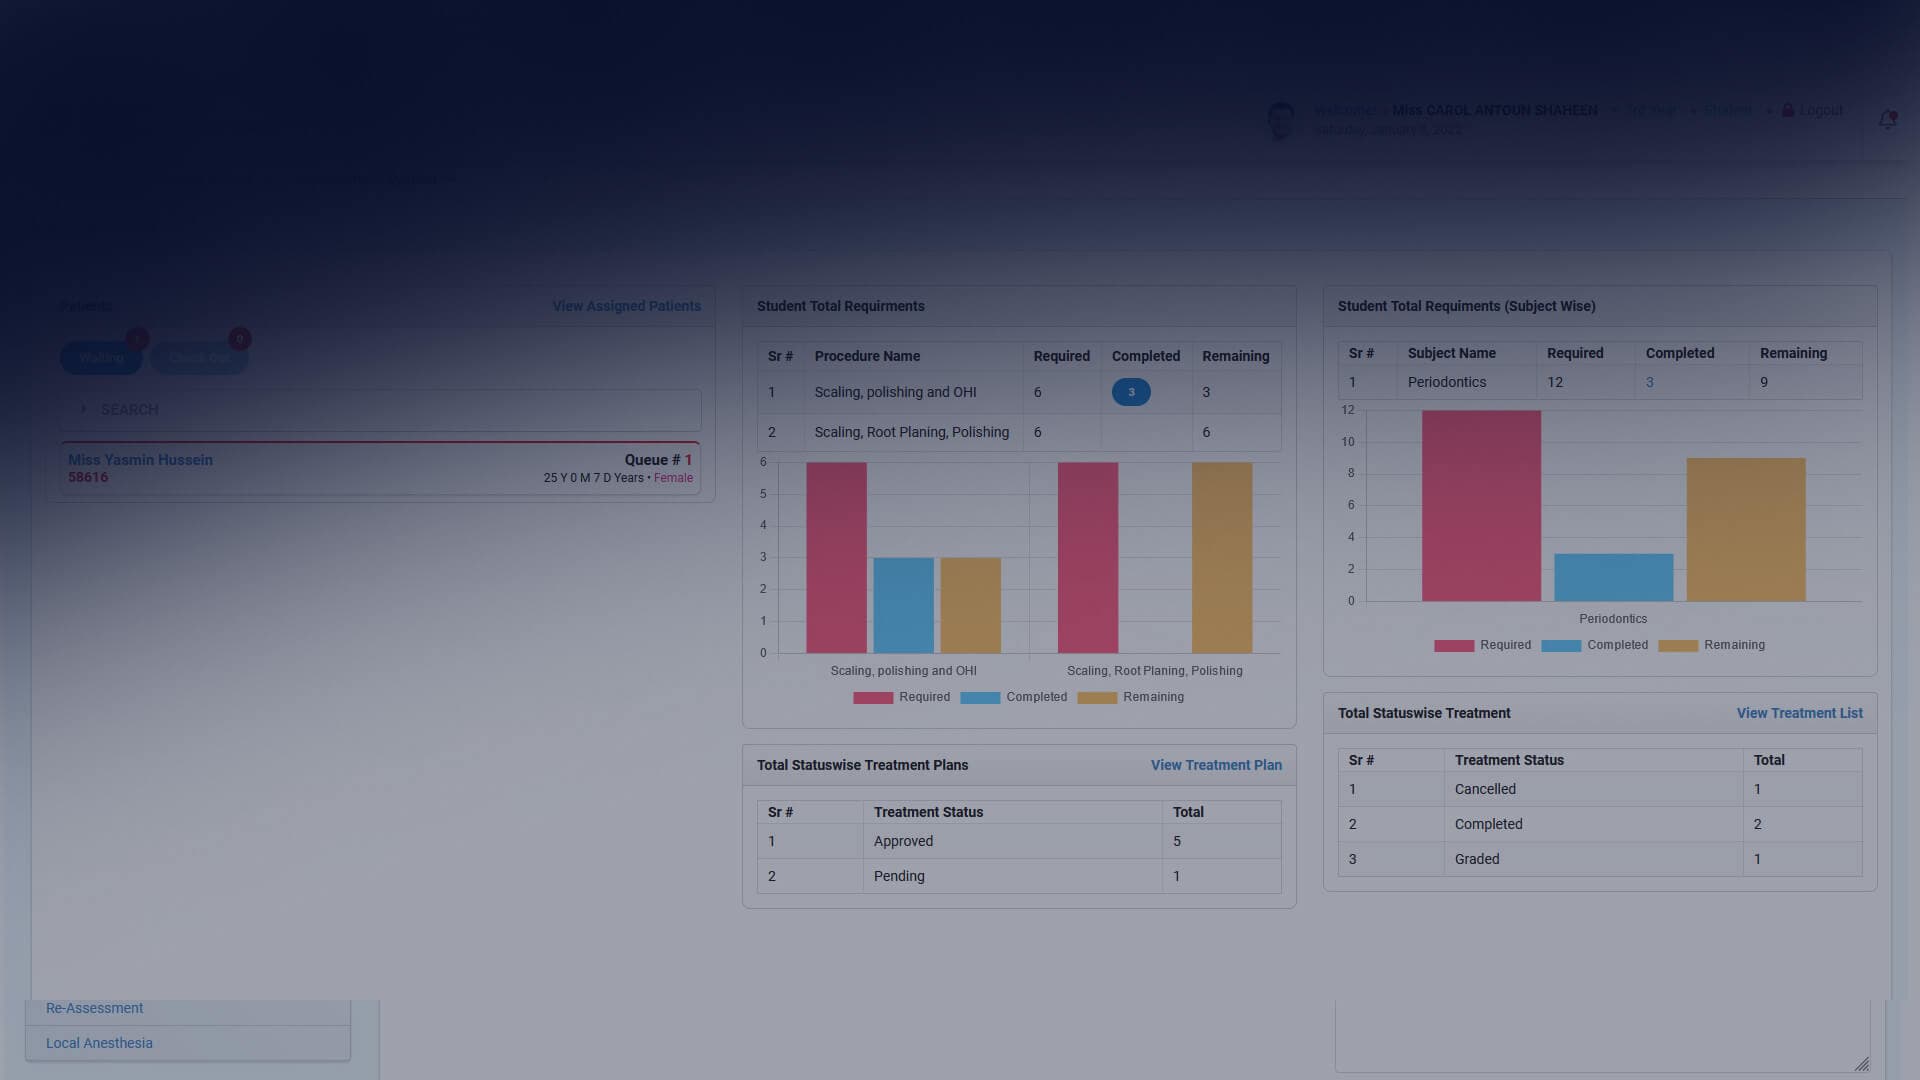The image size is (1920, 1080).
Task: Click the textarea resize handle
Action: click(x=1861, y=1064)
